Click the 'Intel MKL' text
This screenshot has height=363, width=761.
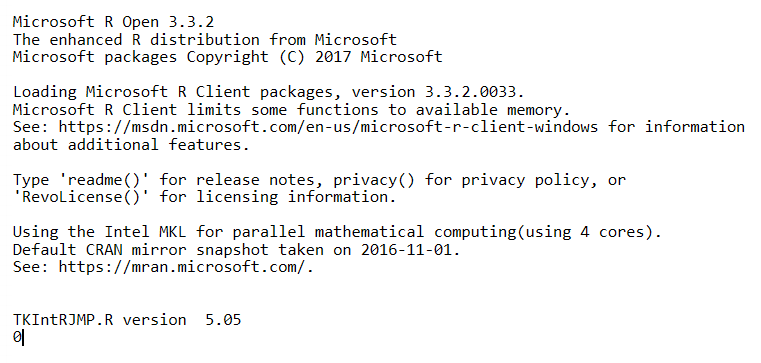145,232
